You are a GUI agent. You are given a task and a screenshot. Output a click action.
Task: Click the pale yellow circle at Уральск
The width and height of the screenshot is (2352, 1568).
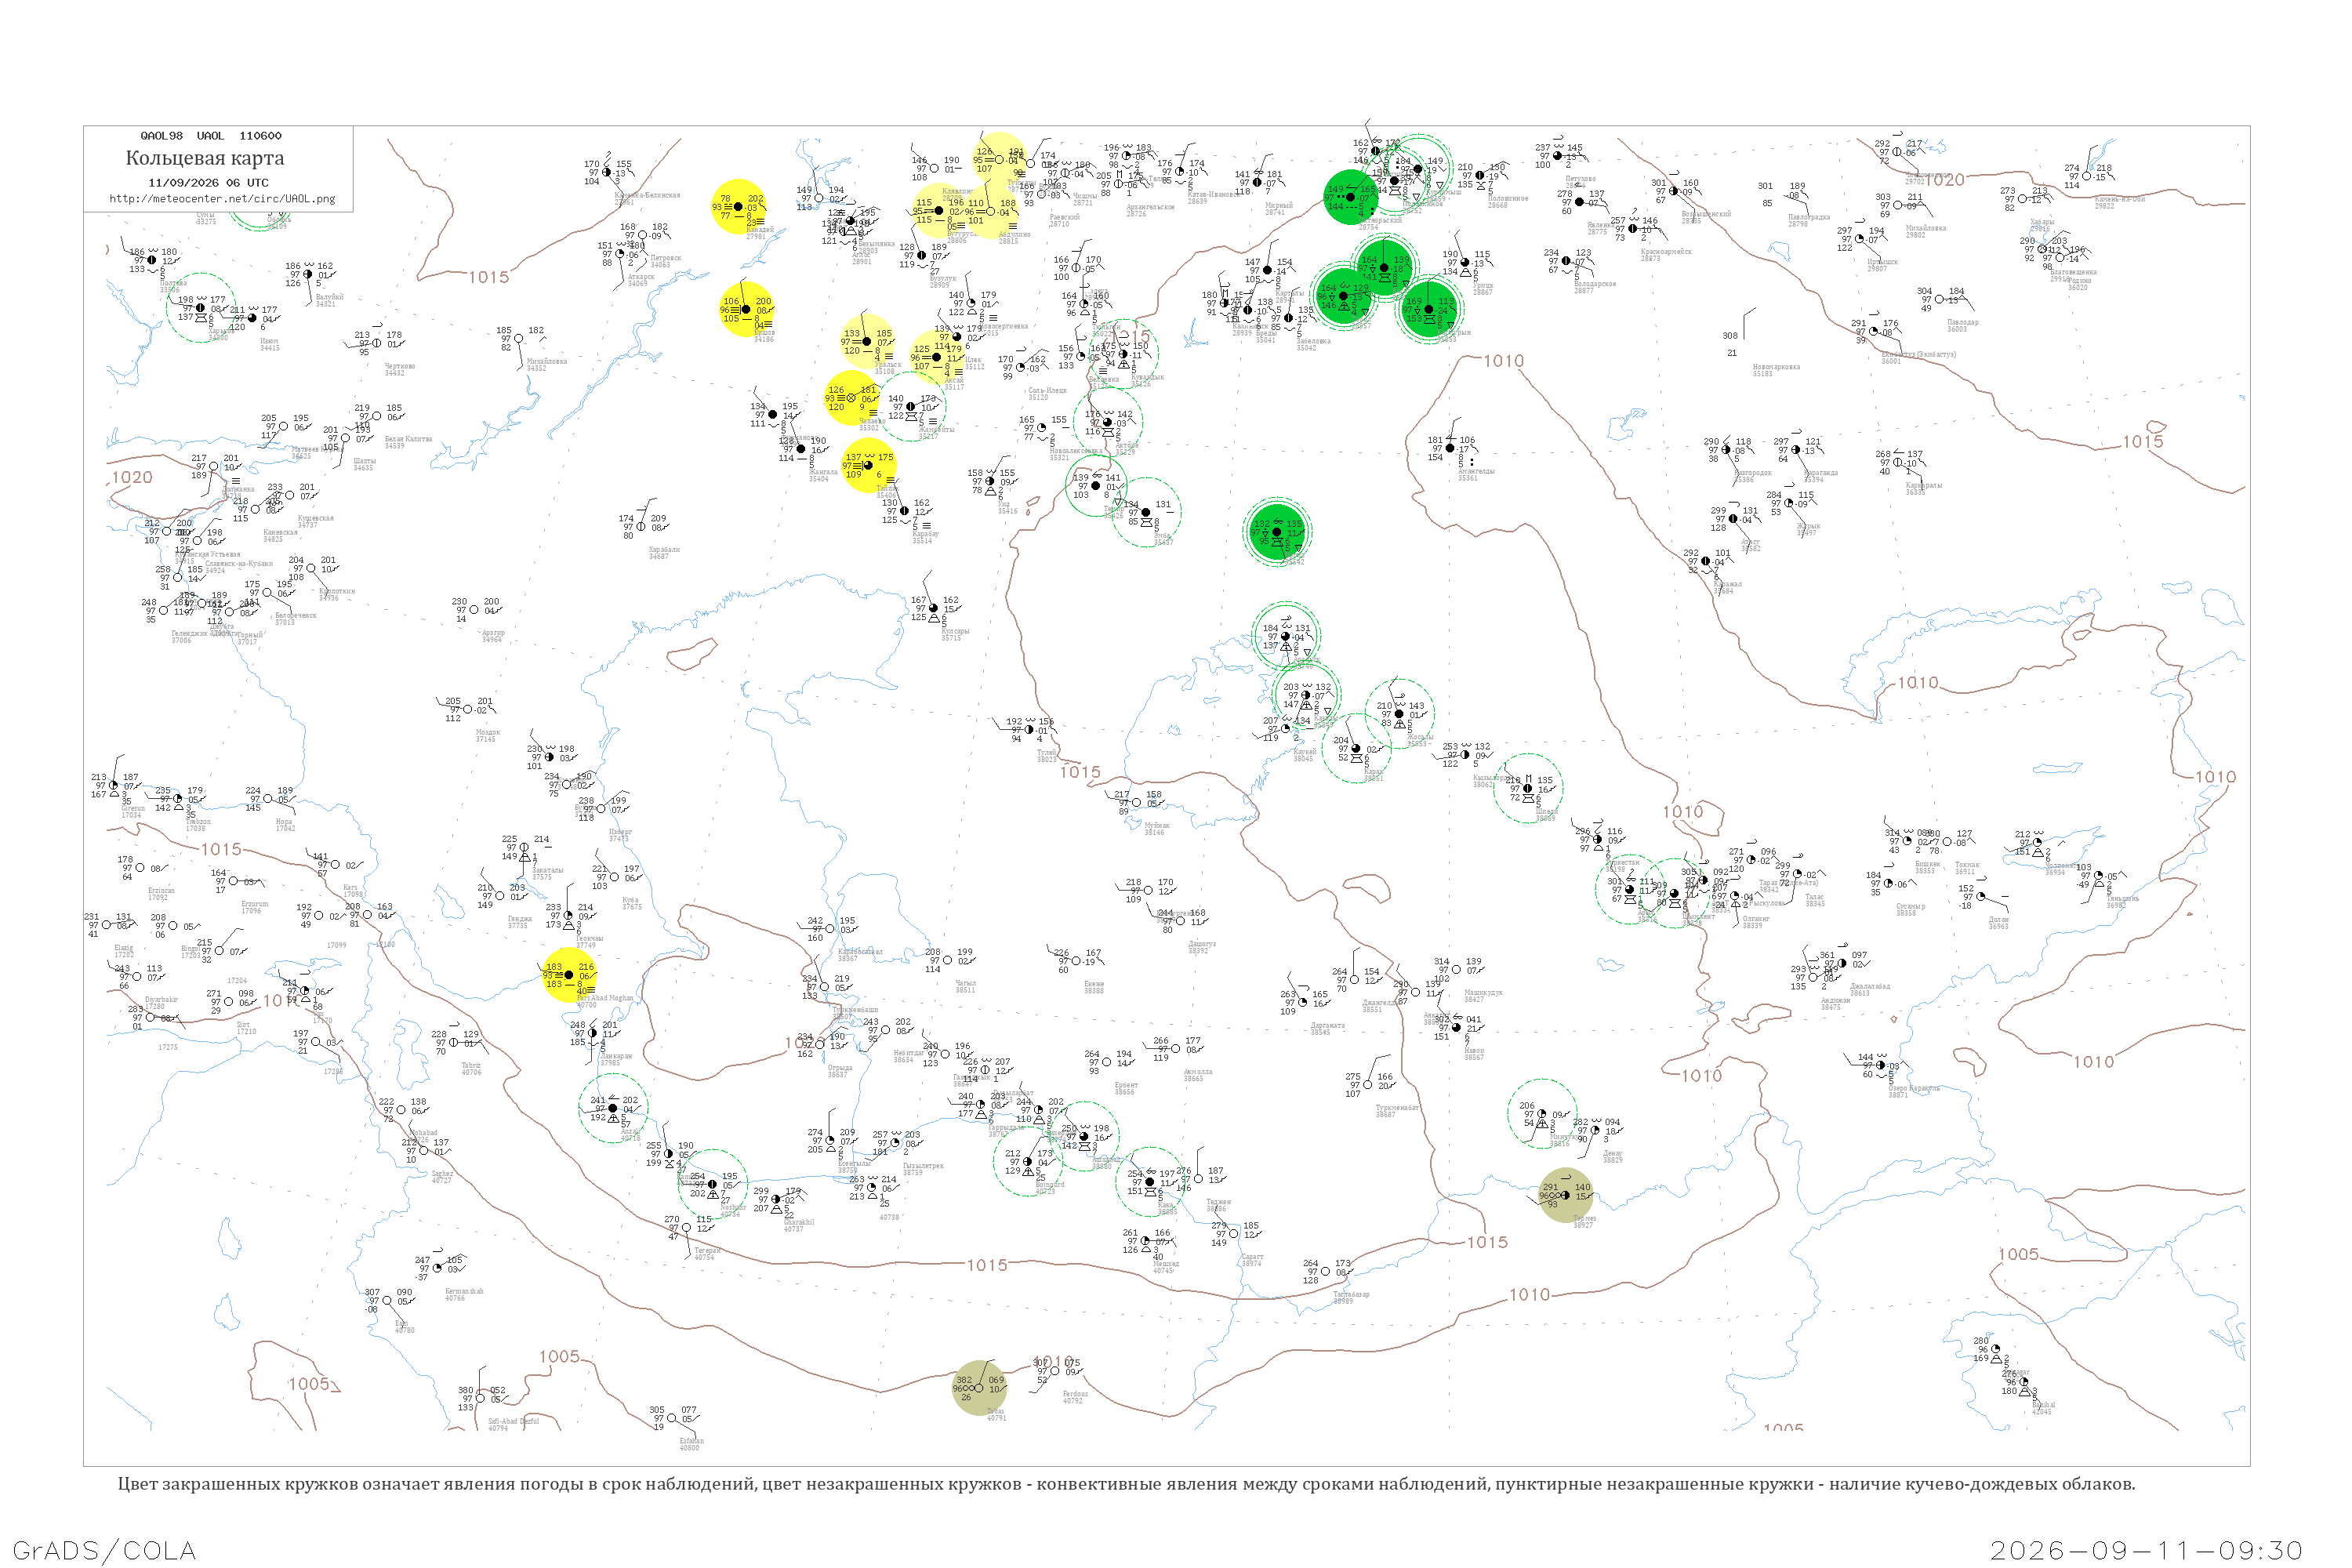tap(866, 342)
